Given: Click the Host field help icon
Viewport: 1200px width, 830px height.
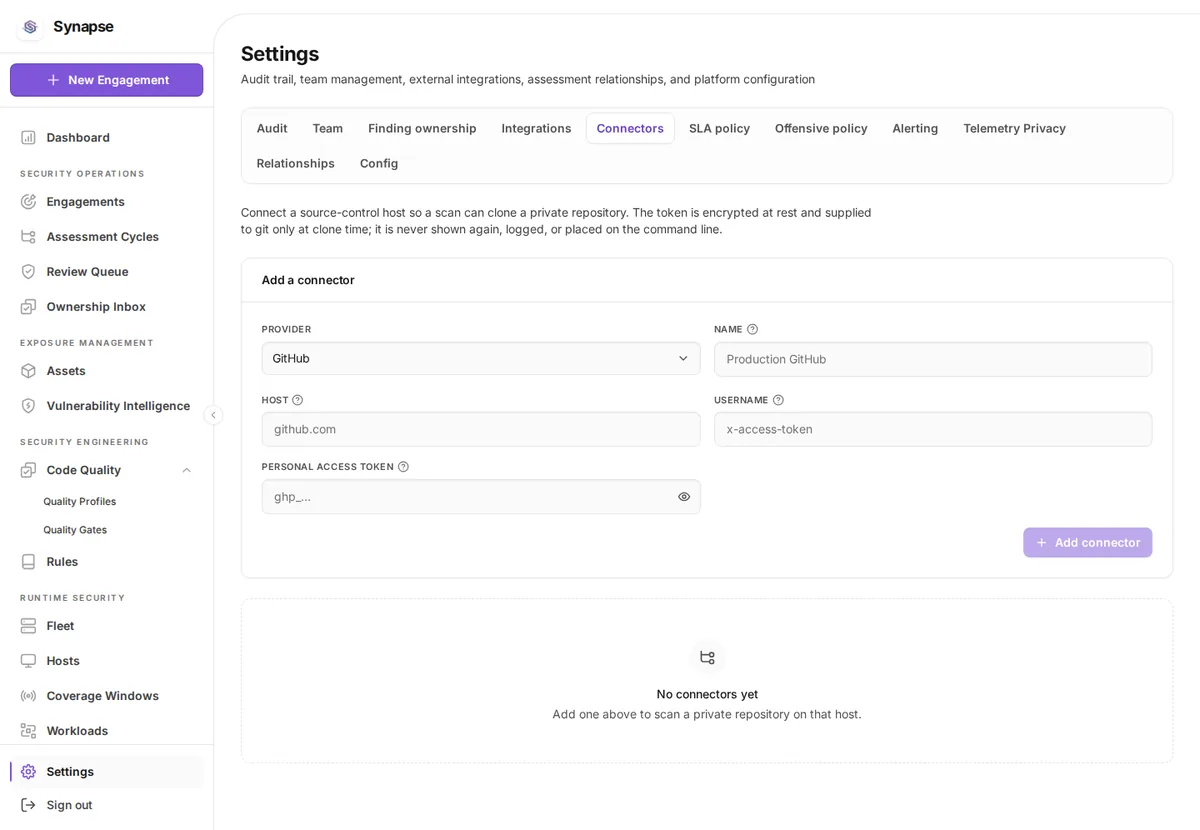Looking at the screenshot, I should [297, 400].
